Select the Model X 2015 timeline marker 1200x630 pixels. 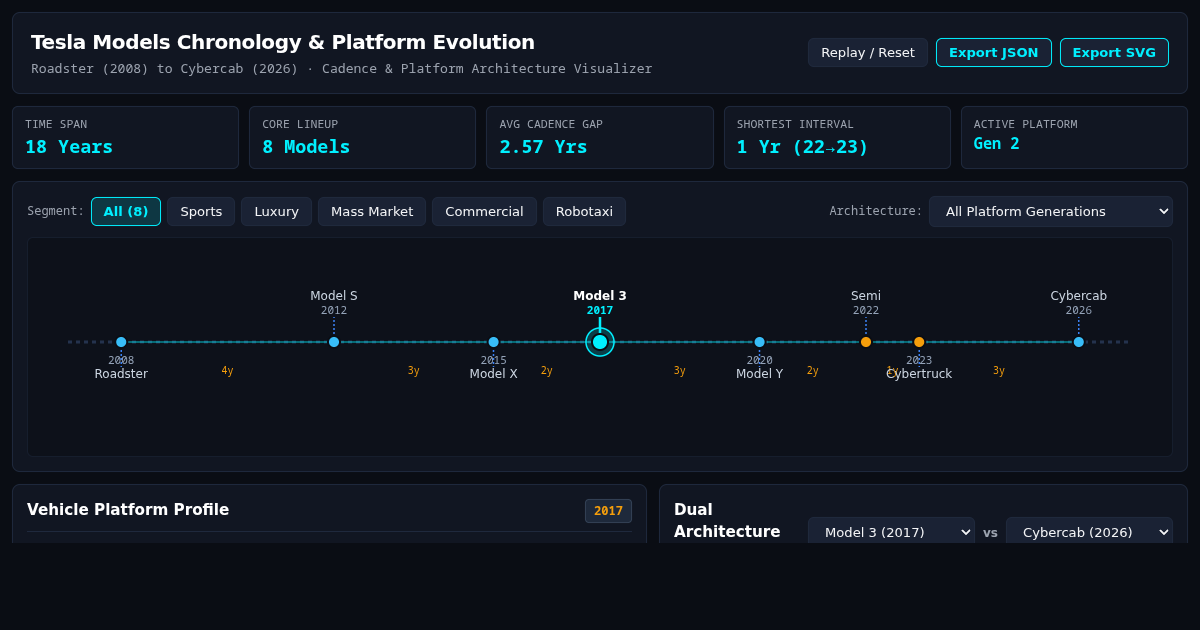click(x=494, y=342)
